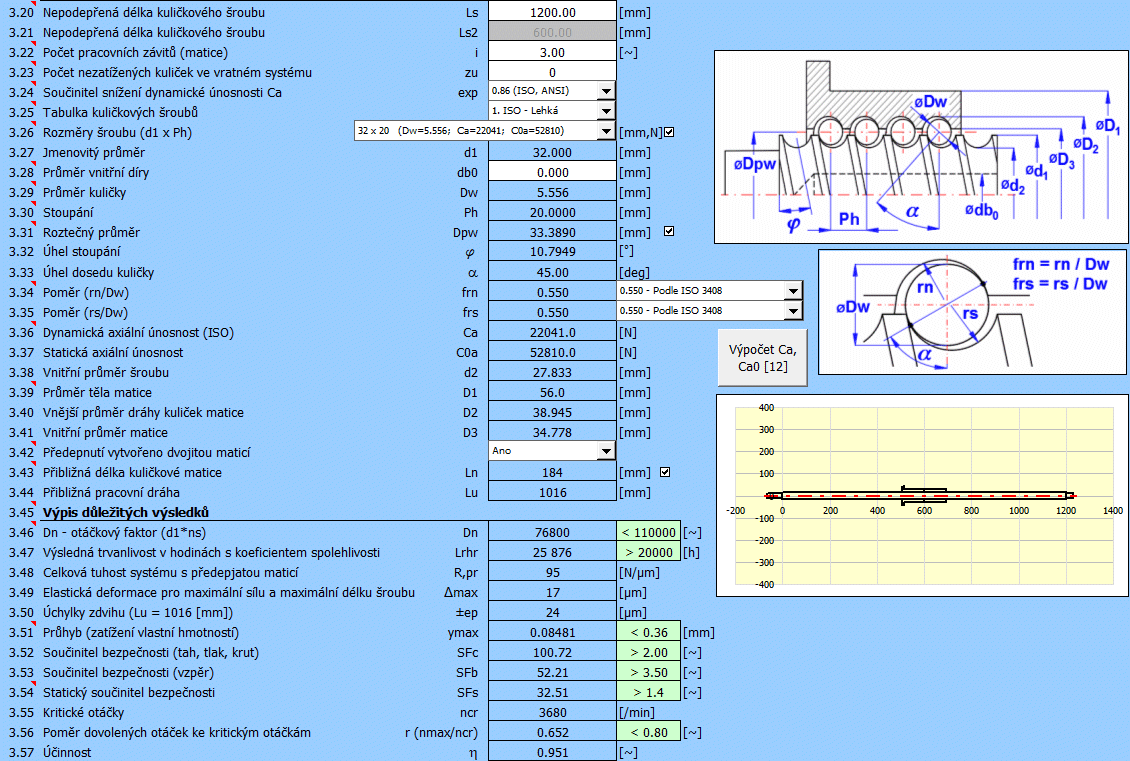Screen dimensions: 1130x761
Task: Open the frs ratio ISO 3408 dropdown
Action: pos(793,311)
